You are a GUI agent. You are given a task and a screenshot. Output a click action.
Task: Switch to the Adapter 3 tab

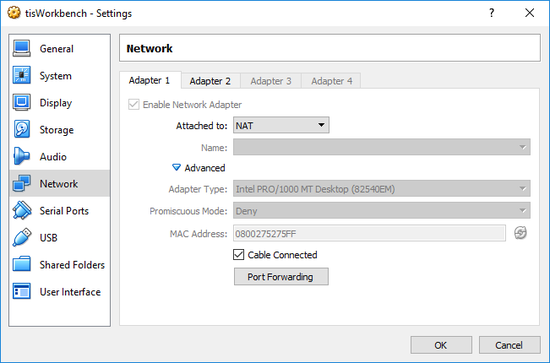coord(271,81)
